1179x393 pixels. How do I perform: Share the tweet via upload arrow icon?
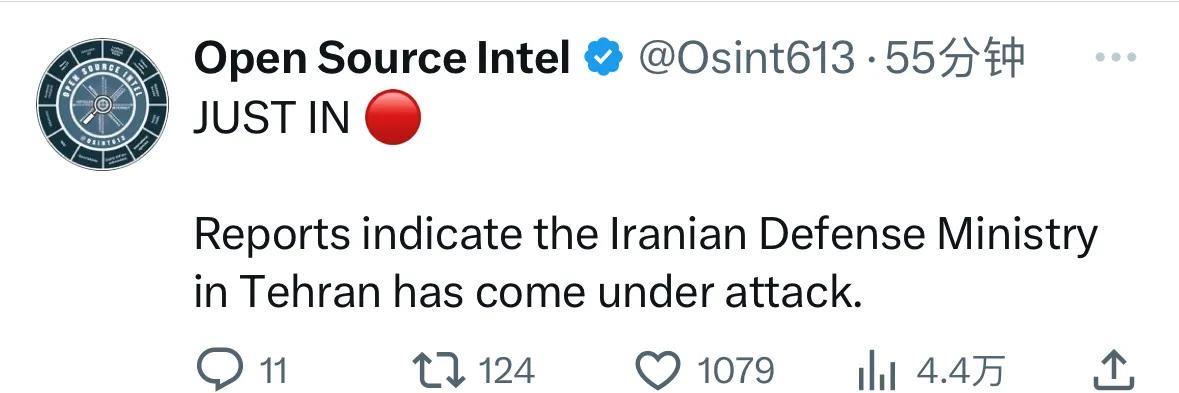pos(1112,370)
